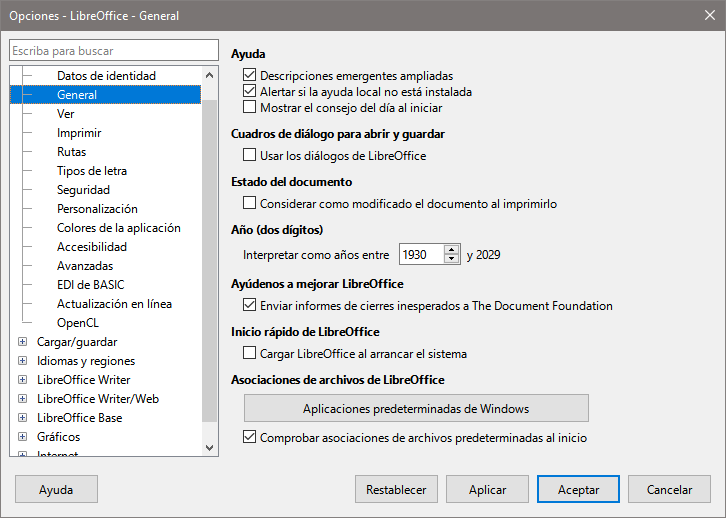Enable Usar los diálogos de LibreOffice

point(250,155)
